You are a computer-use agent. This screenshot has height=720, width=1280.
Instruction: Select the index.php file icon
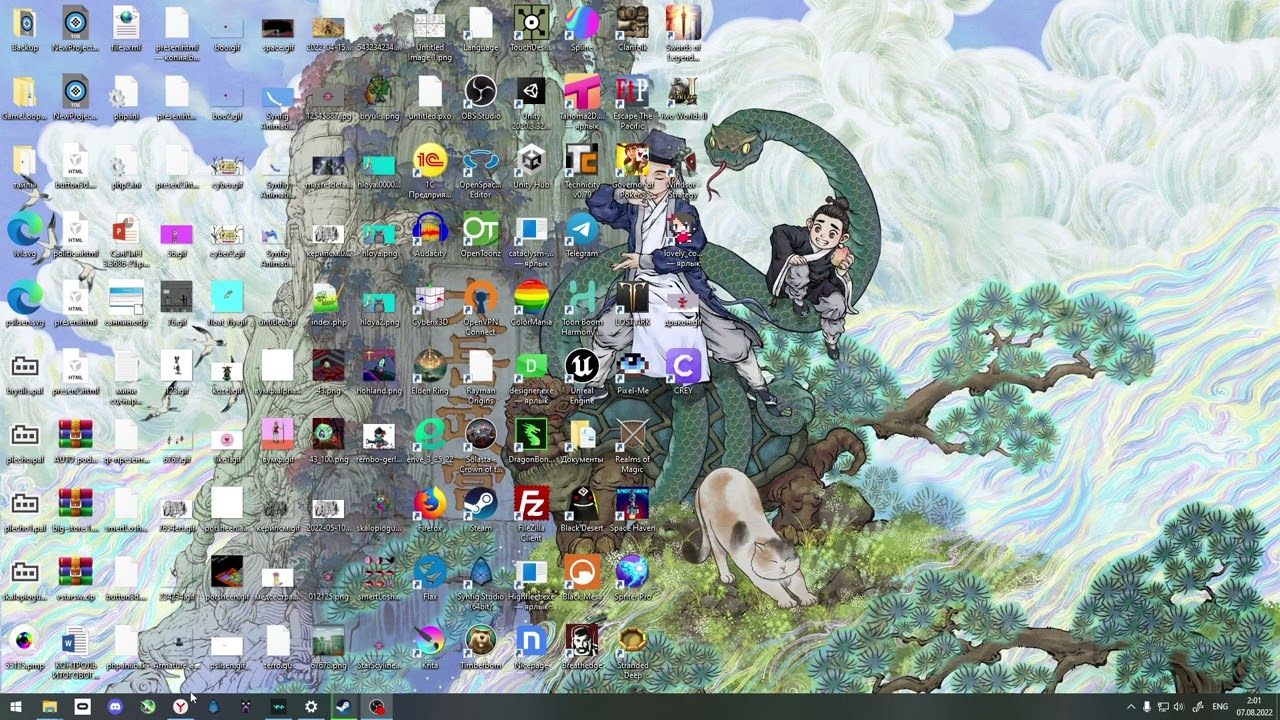tap(328, 303)
